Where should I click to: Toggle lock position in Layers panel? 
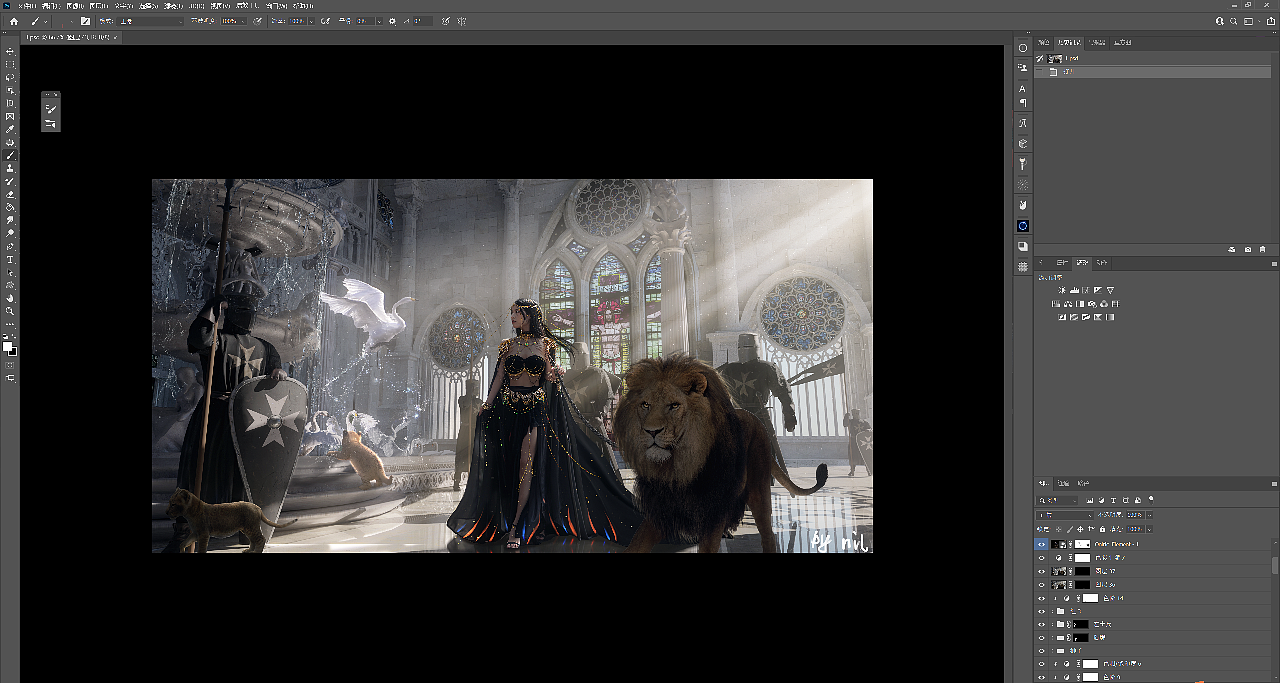(1080, 529)
